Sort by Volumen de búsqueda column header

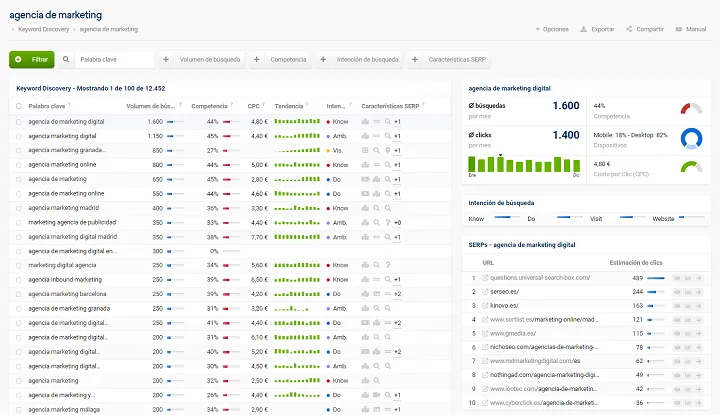151,106
